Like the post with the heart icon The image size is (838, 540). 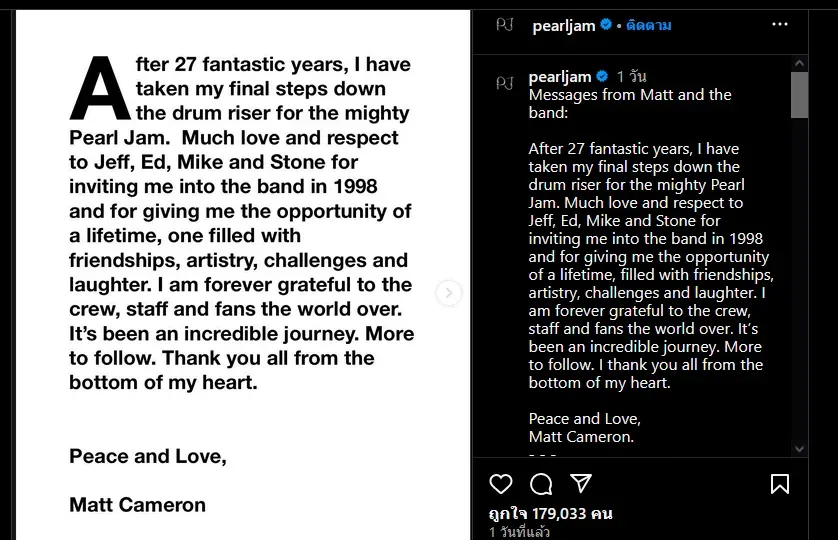(x=501, y=484)
